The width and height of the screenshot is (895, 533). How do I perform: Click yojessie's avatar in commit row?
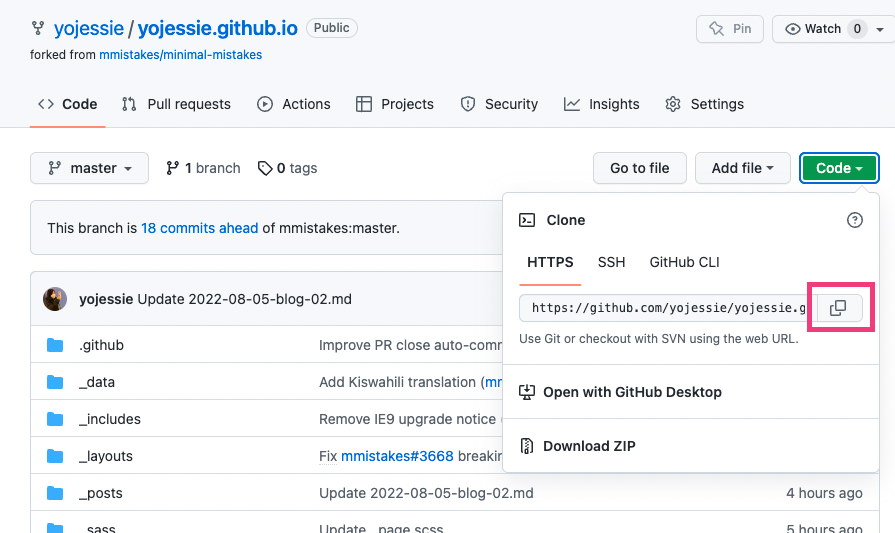pos(55,299)
